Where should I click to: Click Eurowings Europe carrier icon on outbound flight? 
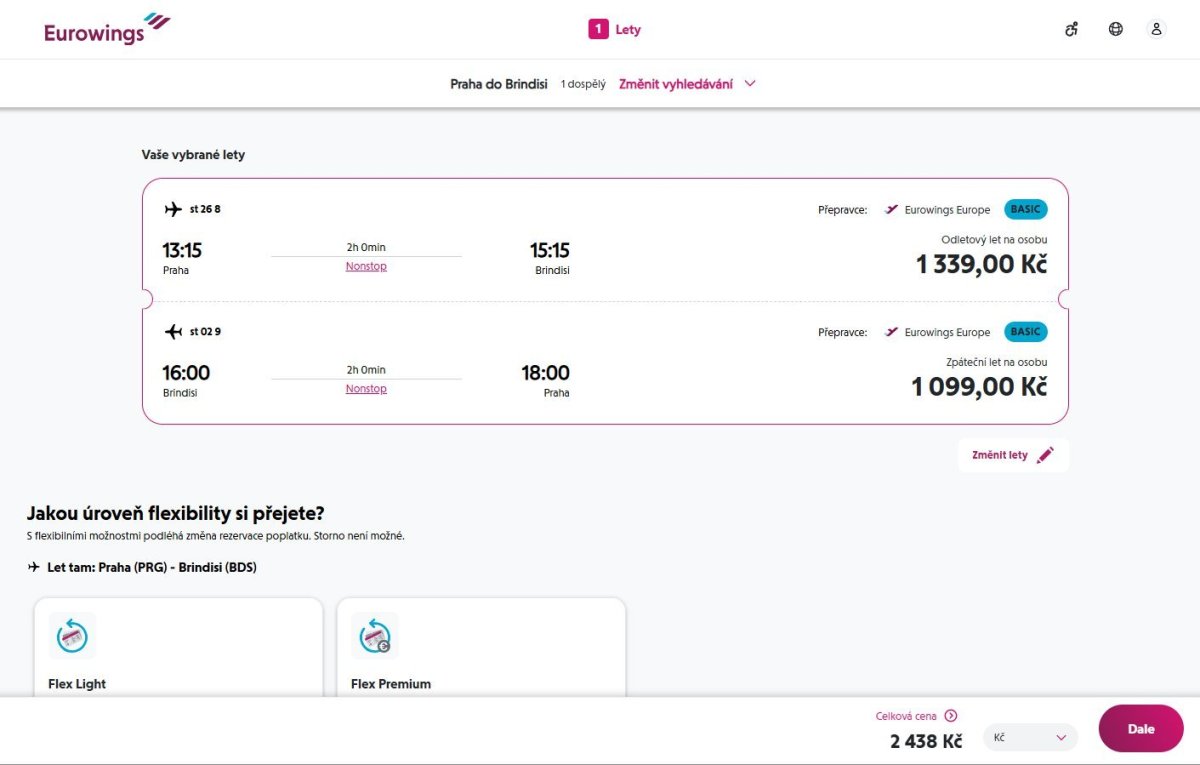[891, 209]
